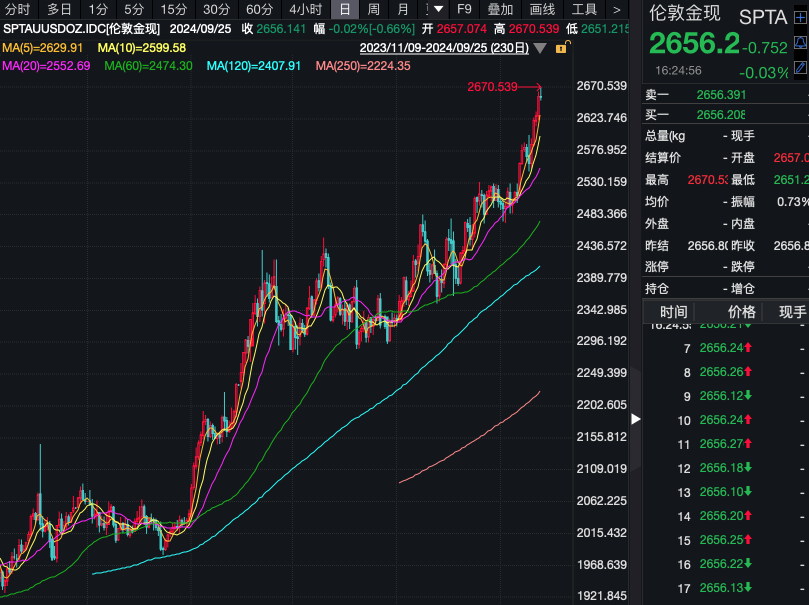Open the 工具 tools menu
Image resolution: width=809 pixels, height=605 pixels.
(584, 9)
